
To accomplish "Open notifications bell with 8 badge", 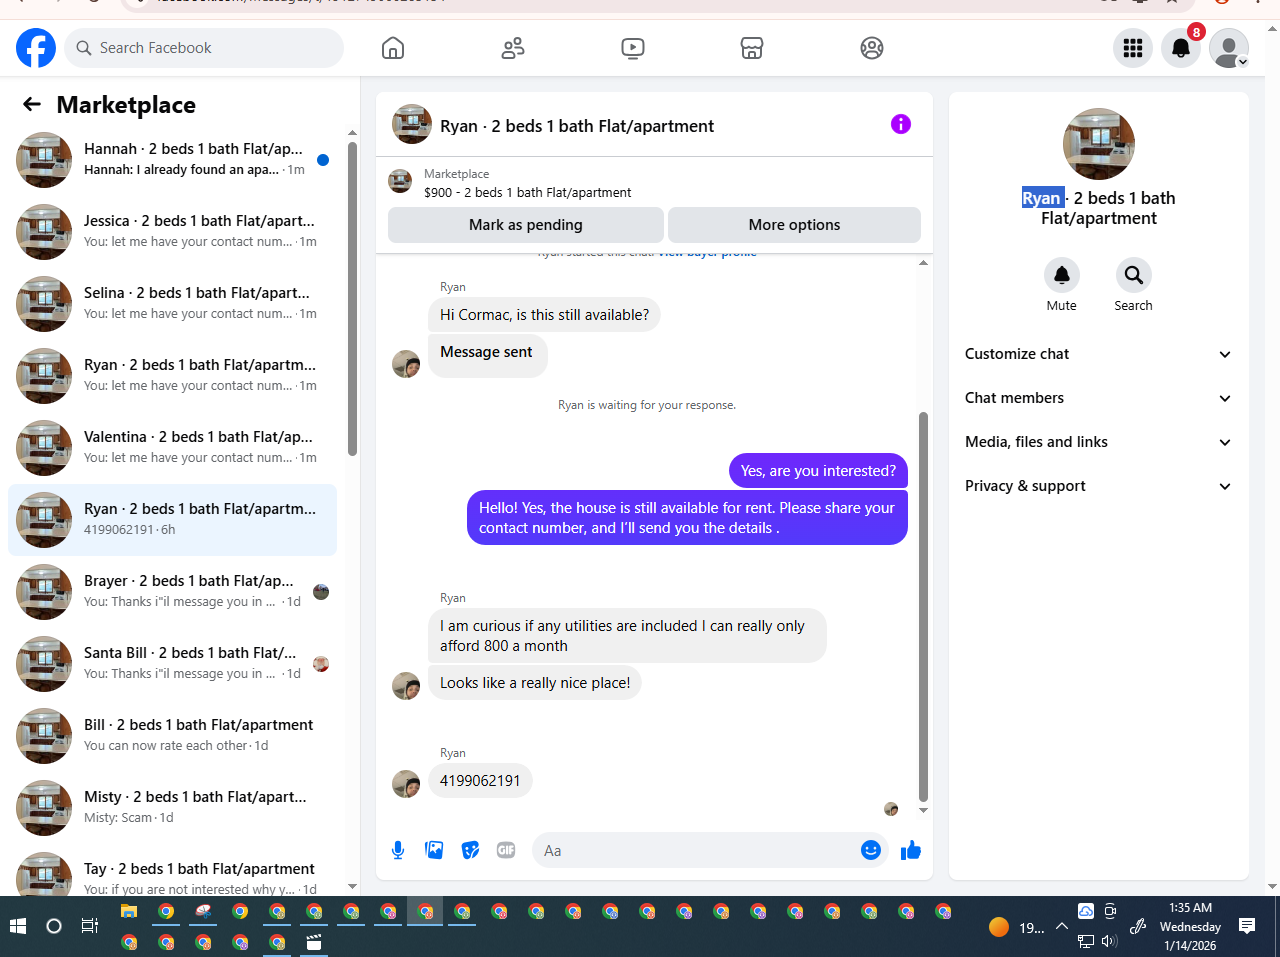I will point(1181,48).
